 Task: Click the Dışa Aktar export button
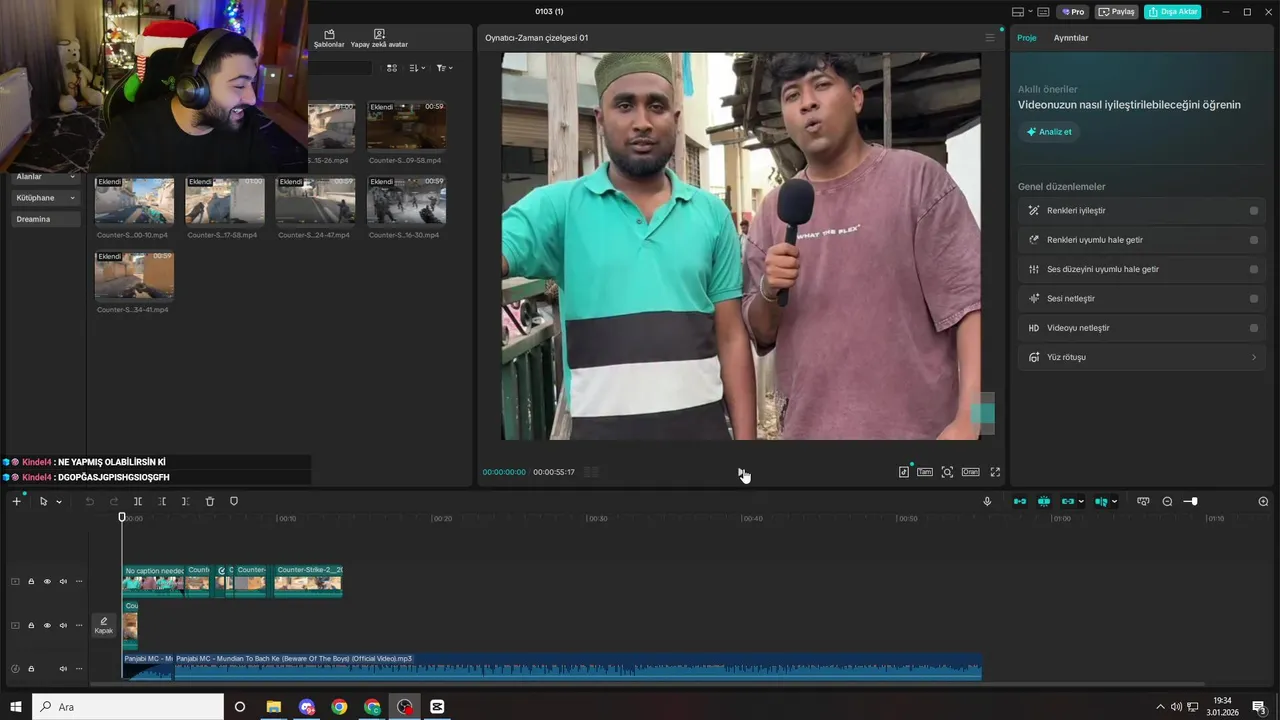(1173, 12)
